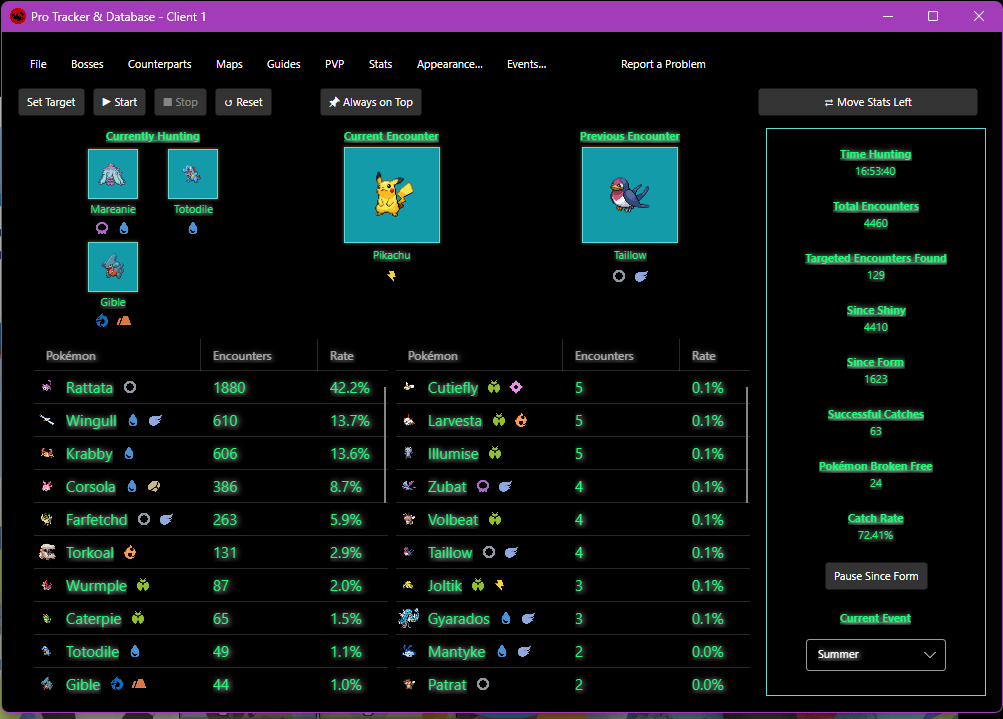Image resolution: width=1003 pixels, height=719 pixels.
Task: Click the Totodile sprite under Currently Hunting
Action: tap(193, 174)
